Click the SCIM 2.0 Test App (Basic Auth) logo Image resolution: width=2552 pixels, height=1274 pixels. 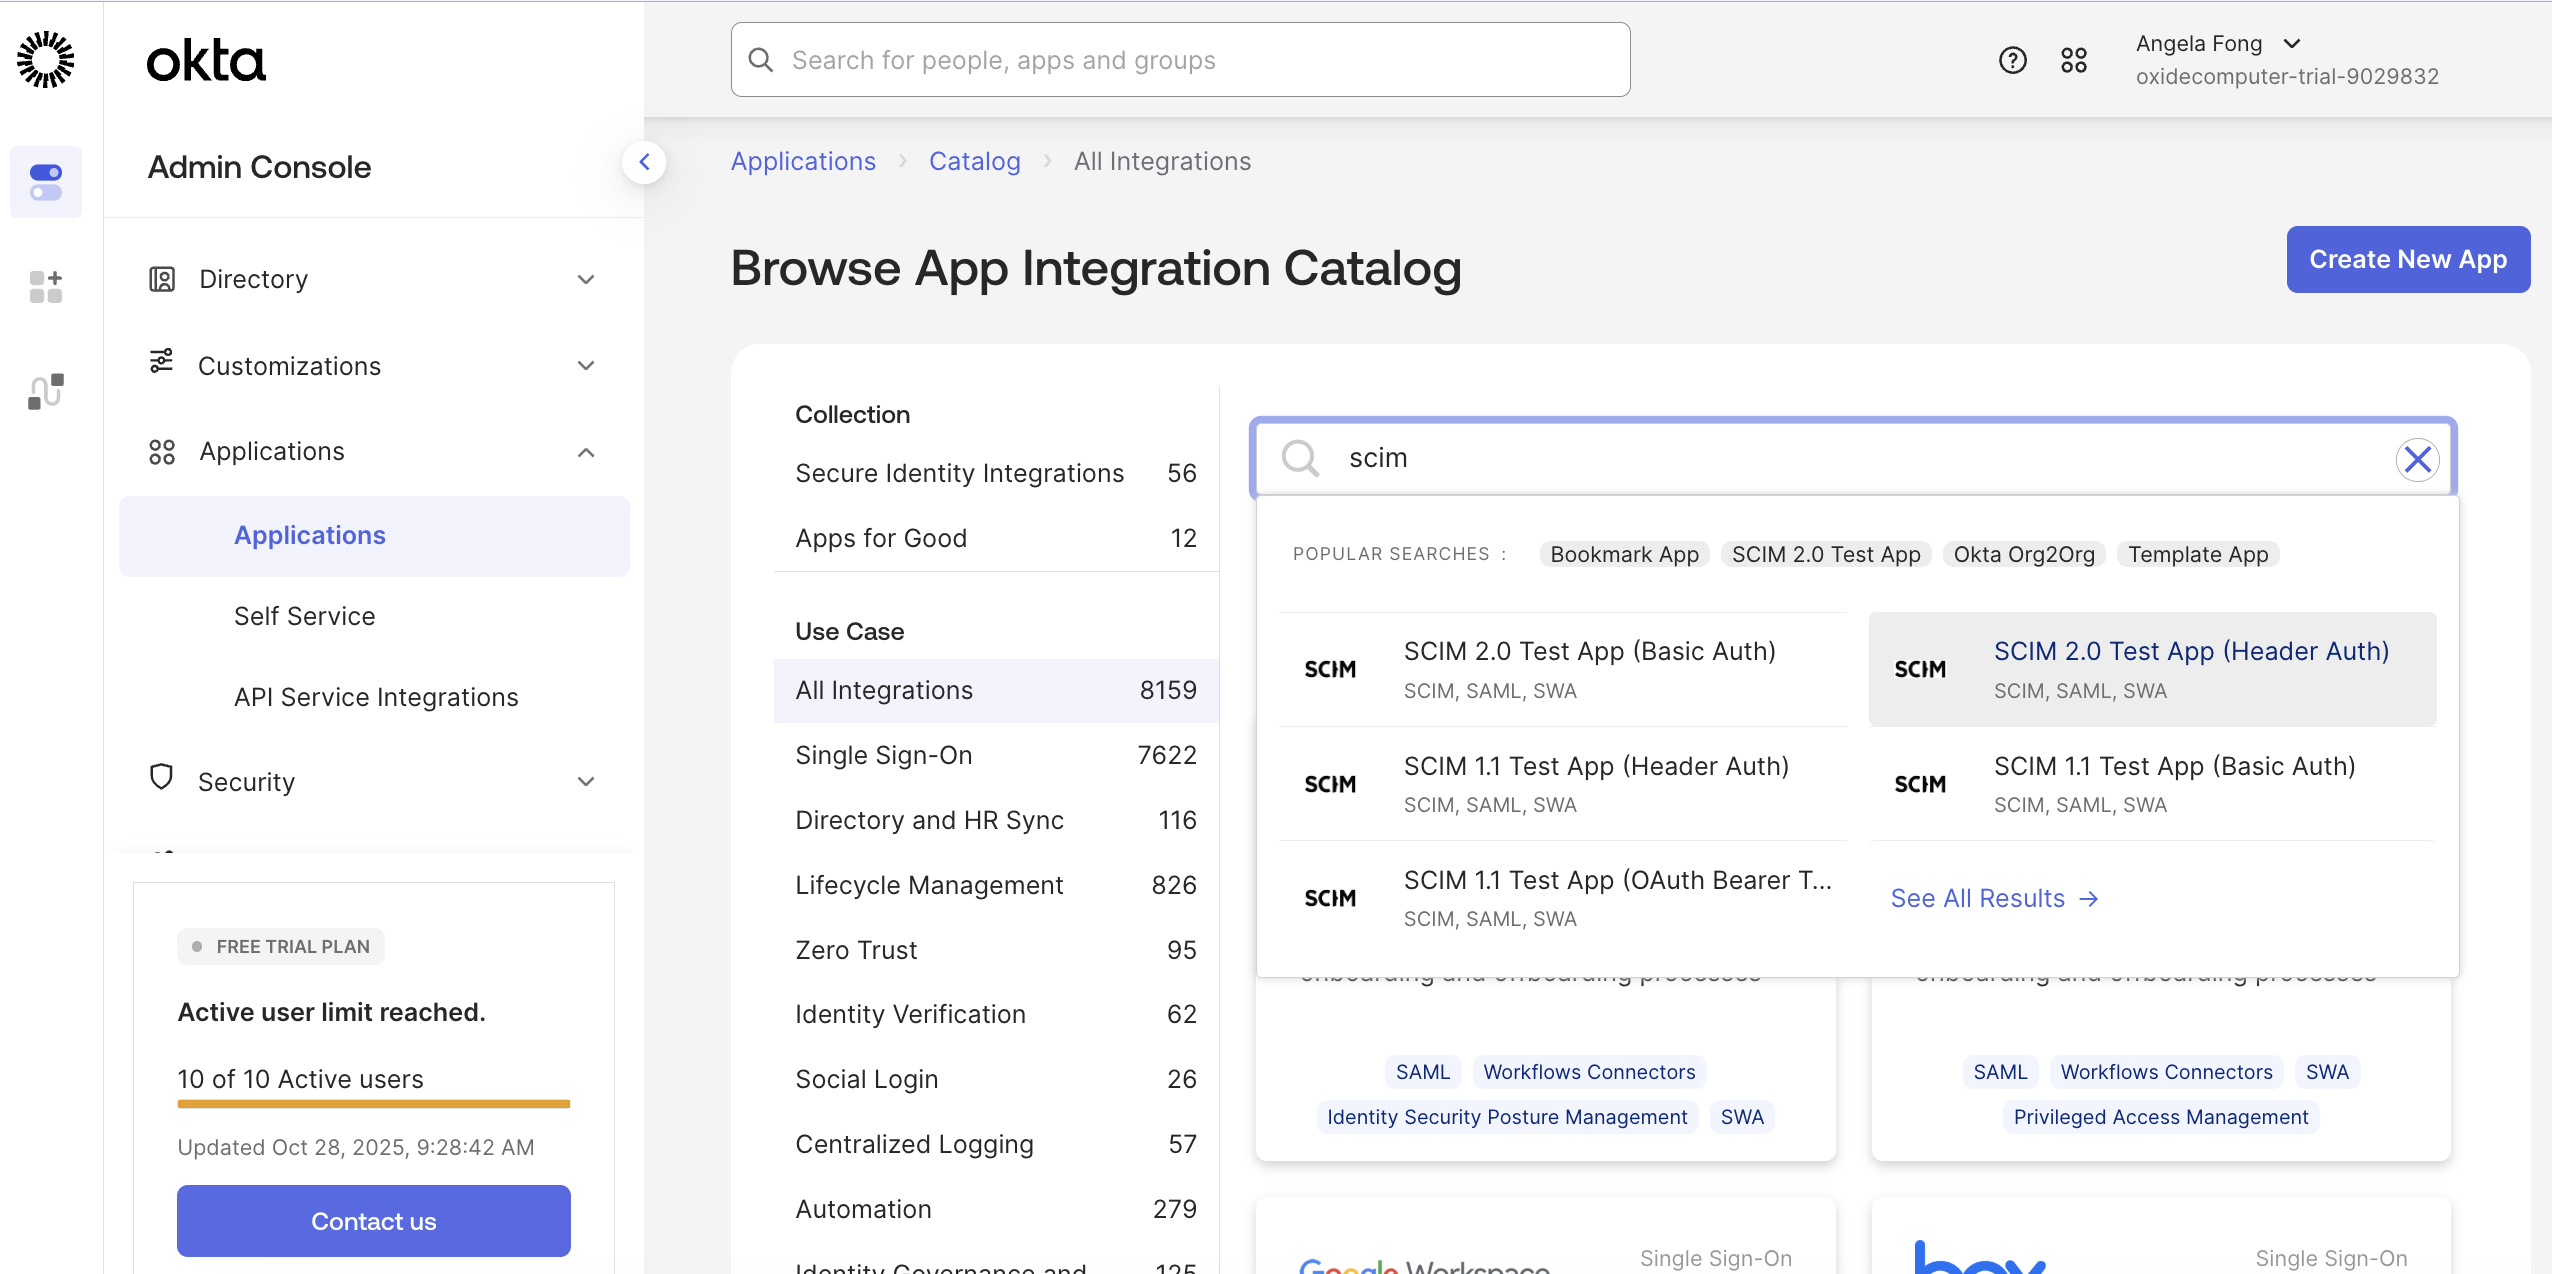tap(1330, 668)
